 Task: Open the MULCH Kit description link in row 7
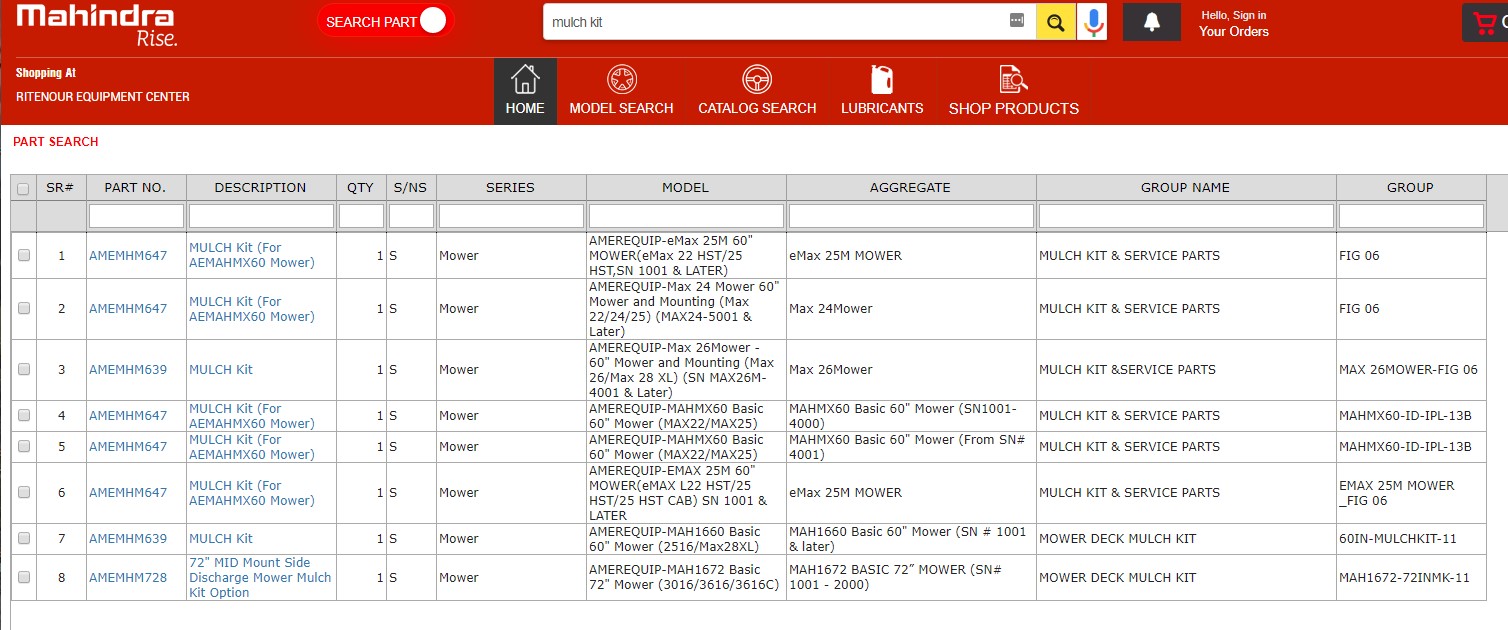click(x=221, y=539)
